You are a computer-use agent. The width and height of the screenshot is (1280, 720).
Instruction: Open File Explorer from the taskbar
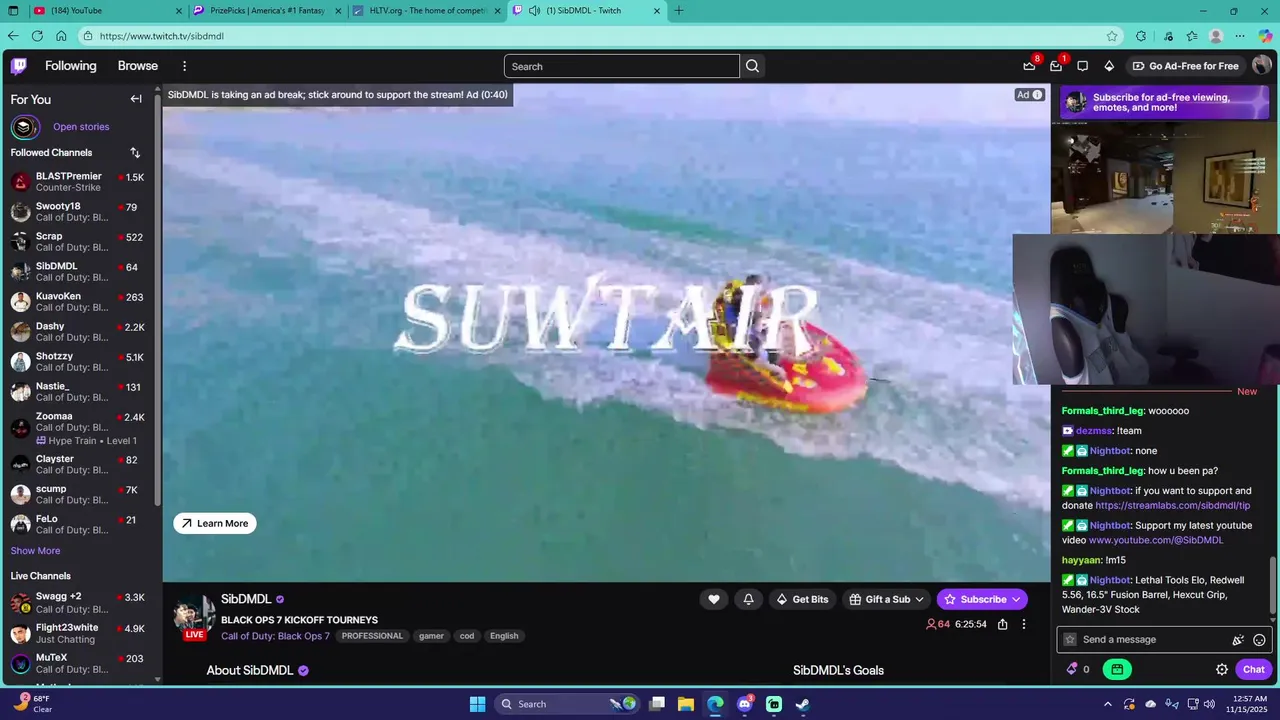[x=686, y=704]
